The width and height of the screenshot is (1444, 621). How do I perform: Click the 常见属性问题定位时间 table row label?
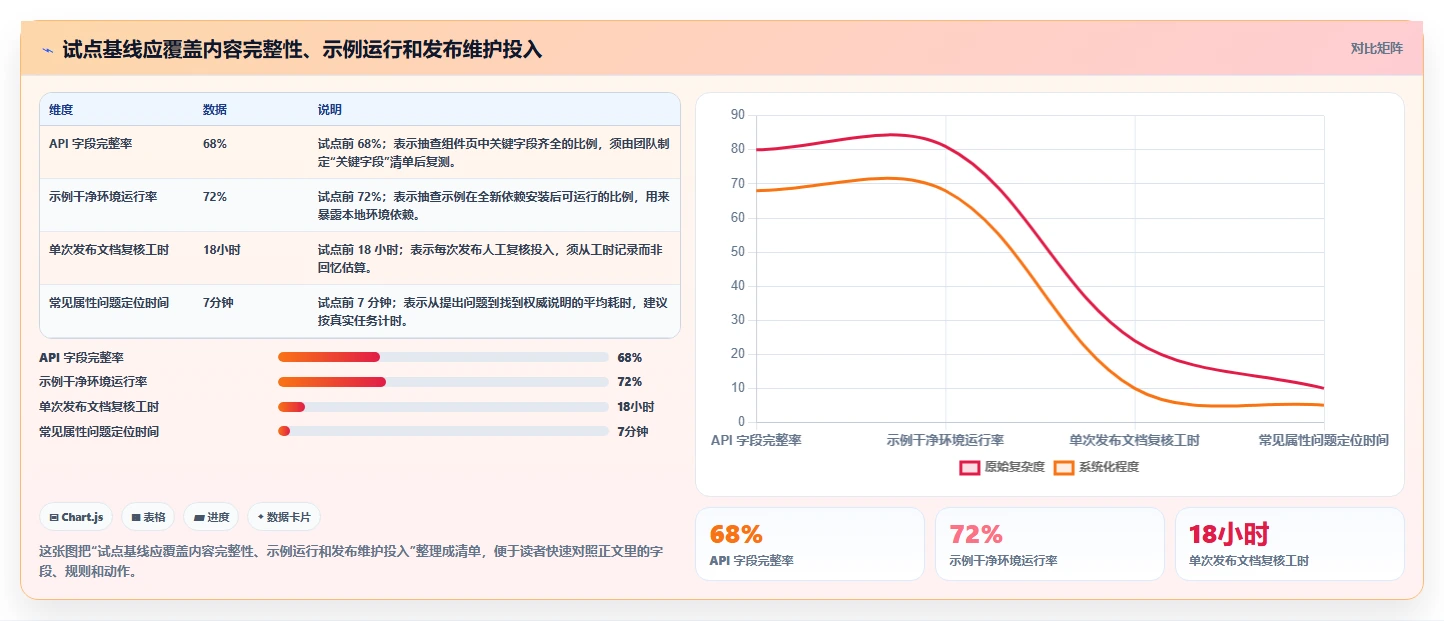(109, 303)
